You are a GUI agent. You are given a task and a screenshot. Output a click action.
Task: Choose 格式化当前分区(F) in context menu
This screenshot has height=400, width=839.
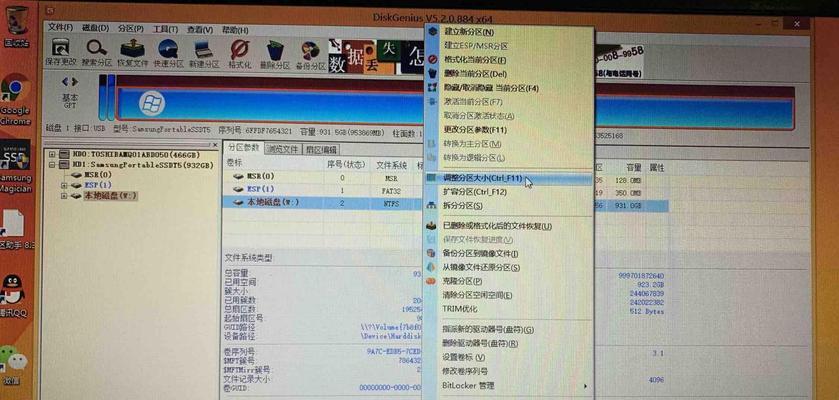(x=475, y=60)
